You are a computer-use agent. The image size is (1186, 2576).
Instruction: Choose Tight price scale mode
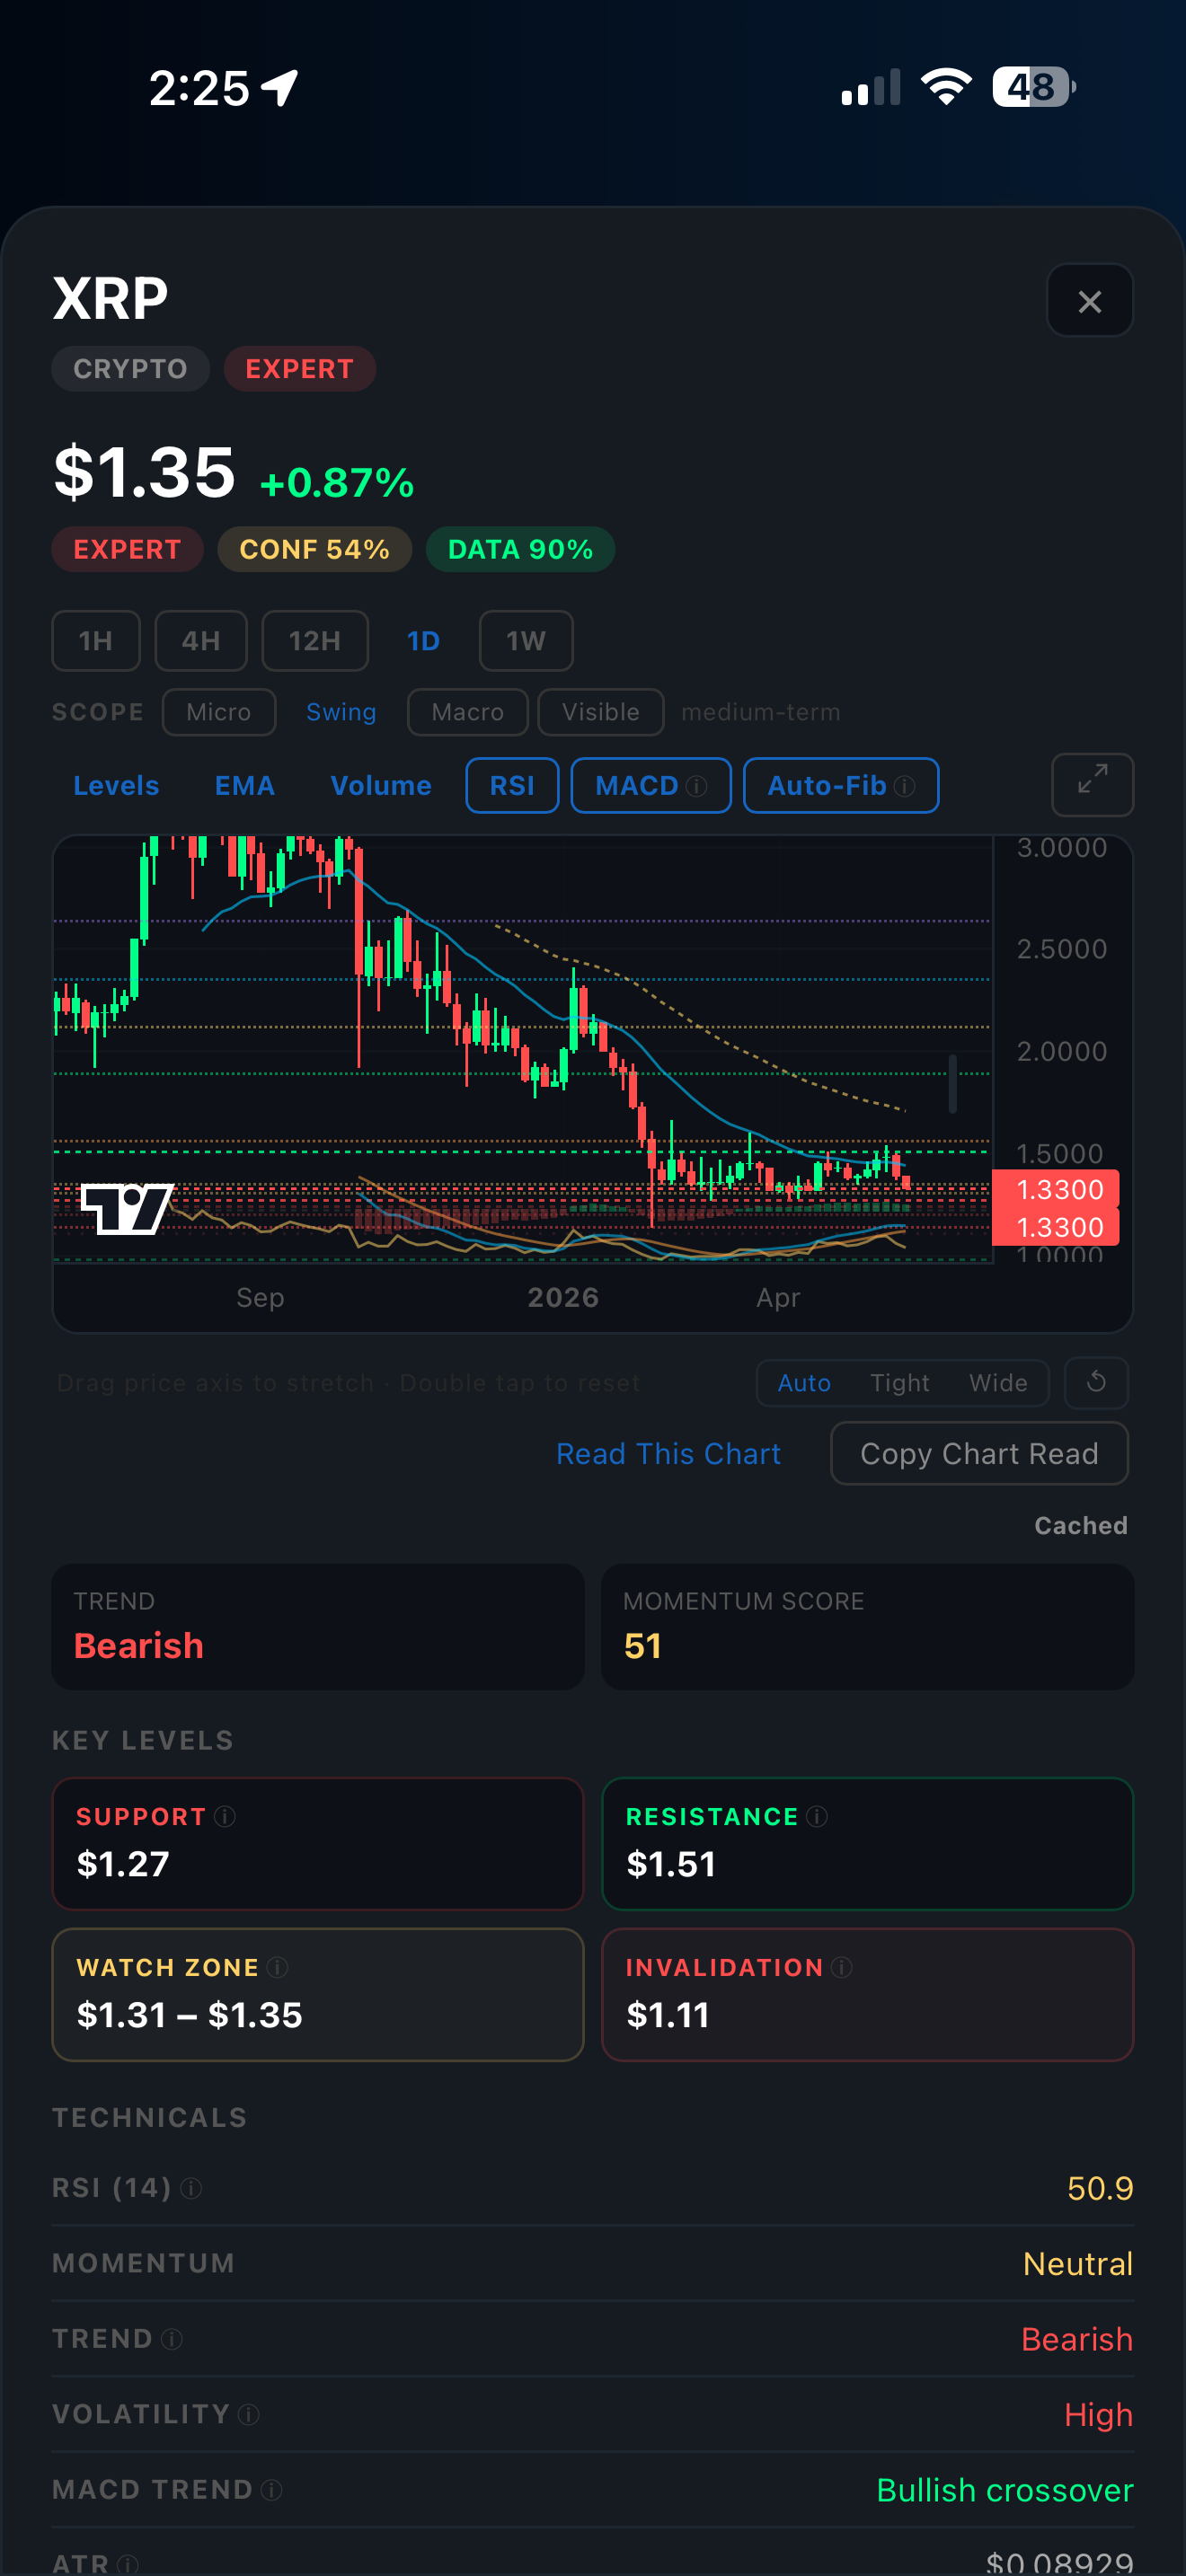pyautogui.click(x=900, y=1383)
